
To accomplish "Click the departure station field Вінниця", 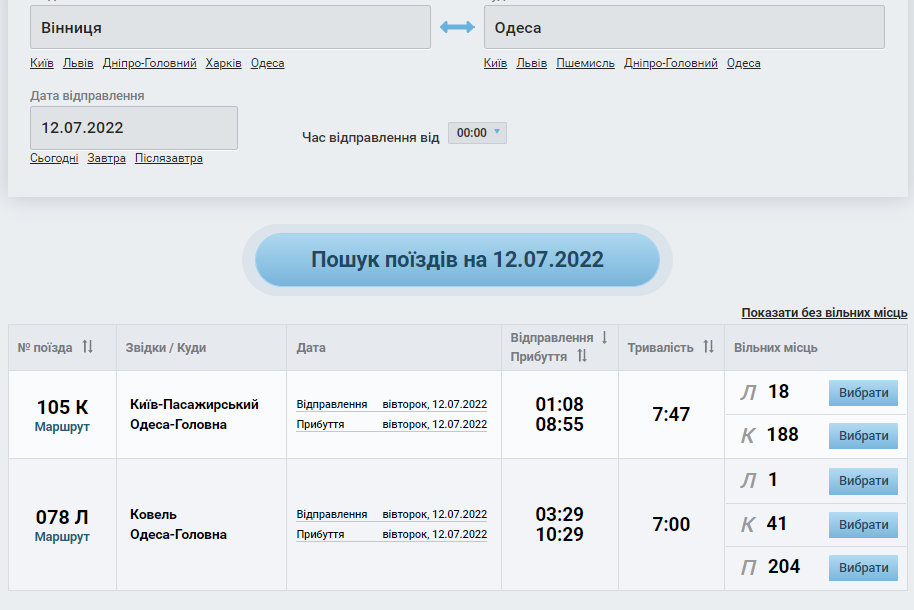I will 230,28.
